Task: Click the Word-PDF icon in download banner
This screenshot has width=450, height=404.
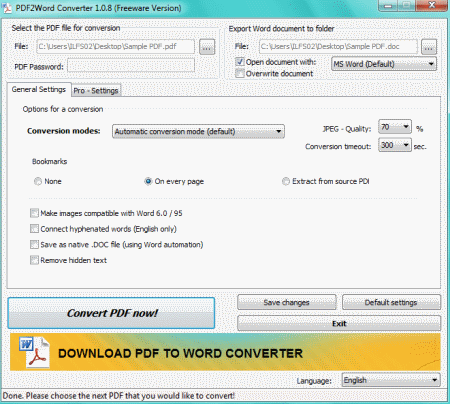Action: pos(35,353)
